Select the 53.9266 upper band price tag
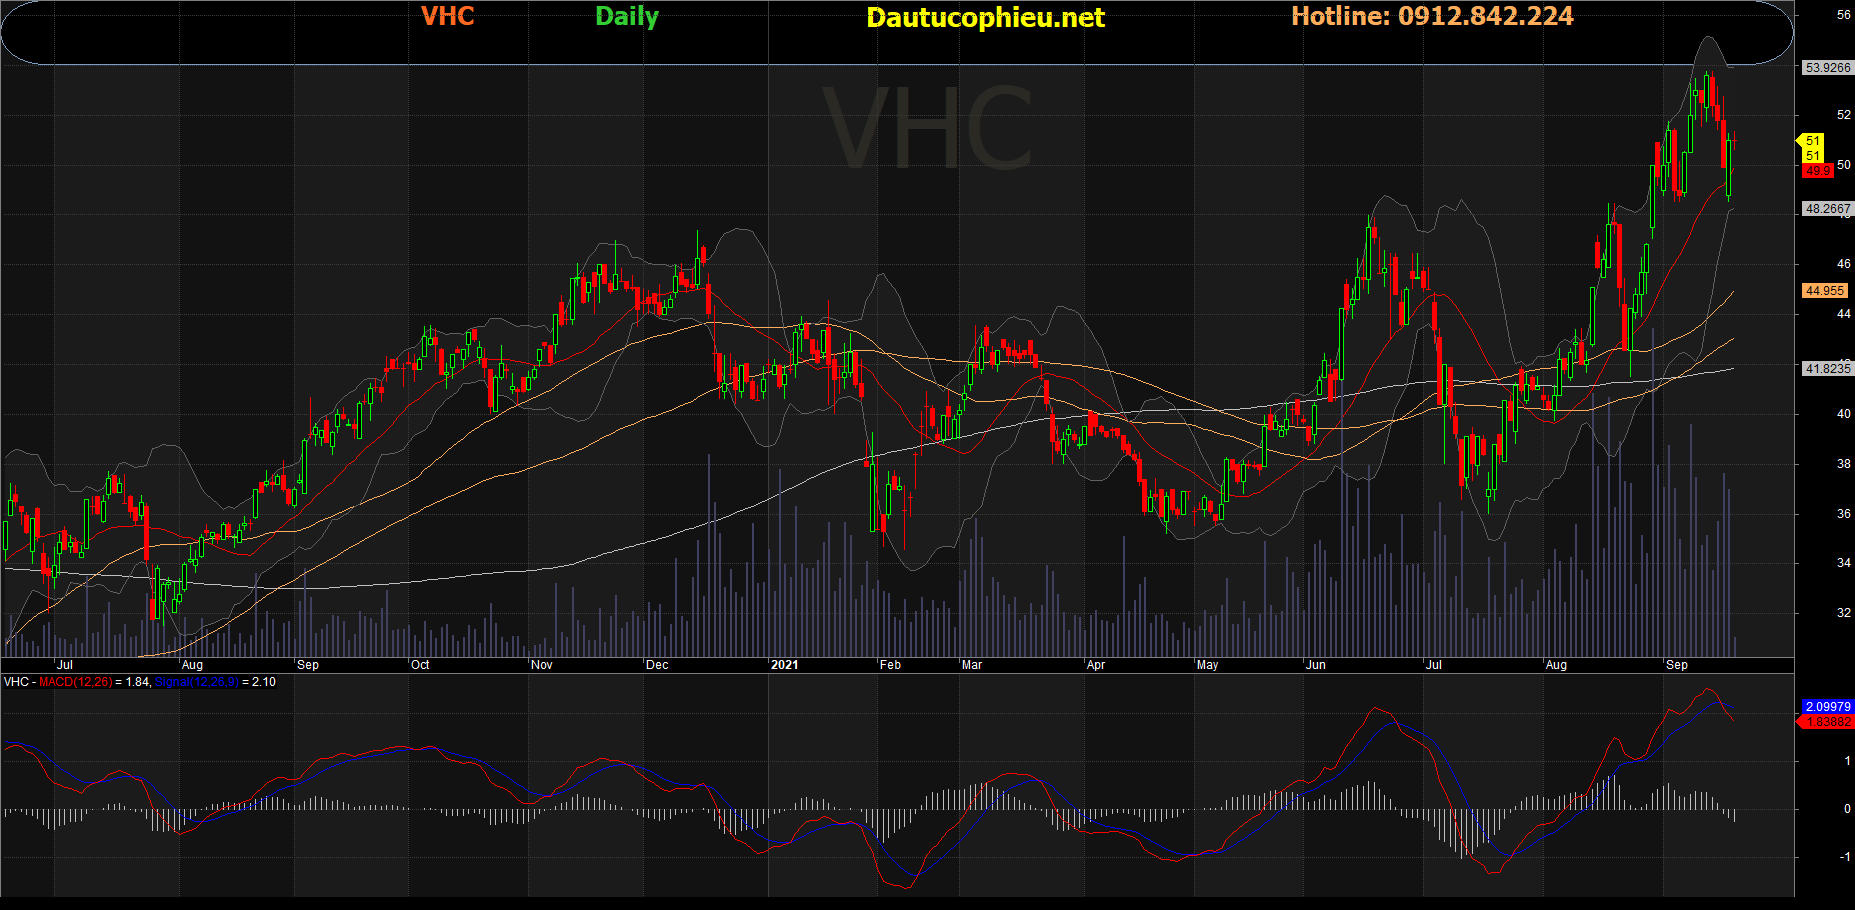The height and width of the screenshot is (910, 1855). point(1827,68)
